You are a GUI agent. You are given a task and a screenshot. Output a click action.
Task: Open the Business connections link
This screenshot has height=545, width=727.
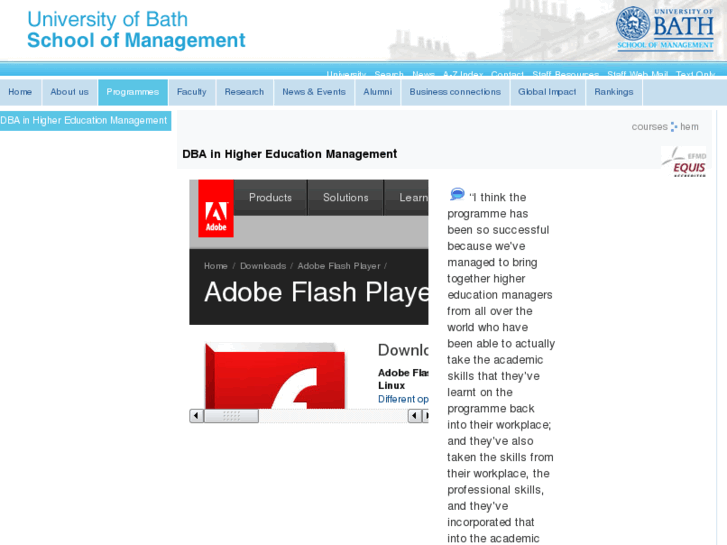point(455,92)
